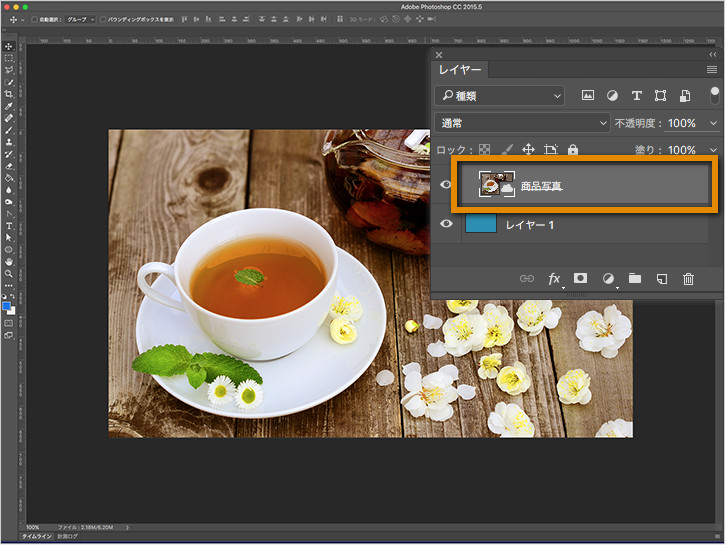Expand the 種類 filter dropdown

[500, 96]
